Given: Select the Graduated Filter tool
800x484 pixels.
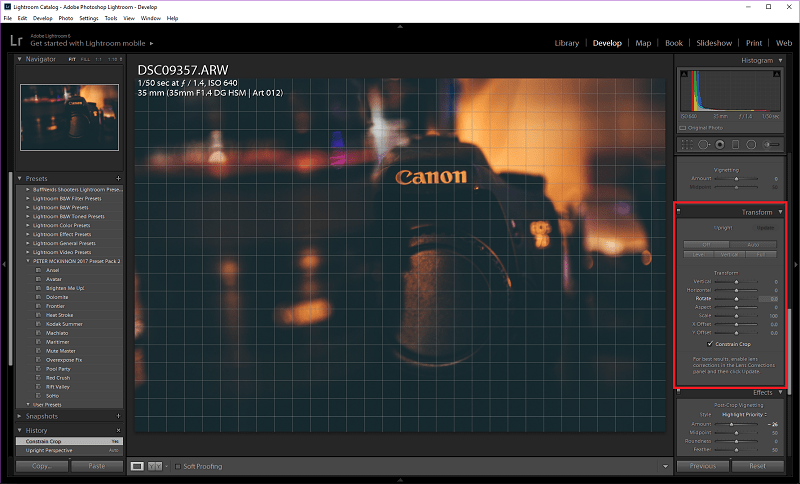Looking at the screenshot, I should click(735, 145).
